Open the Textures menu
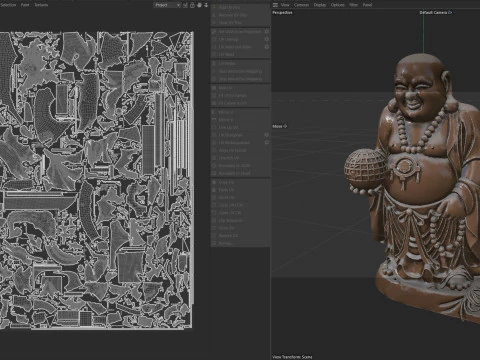The height and width of the screenshot is (360, 480). pyautogui.click(x=41, y=5)
